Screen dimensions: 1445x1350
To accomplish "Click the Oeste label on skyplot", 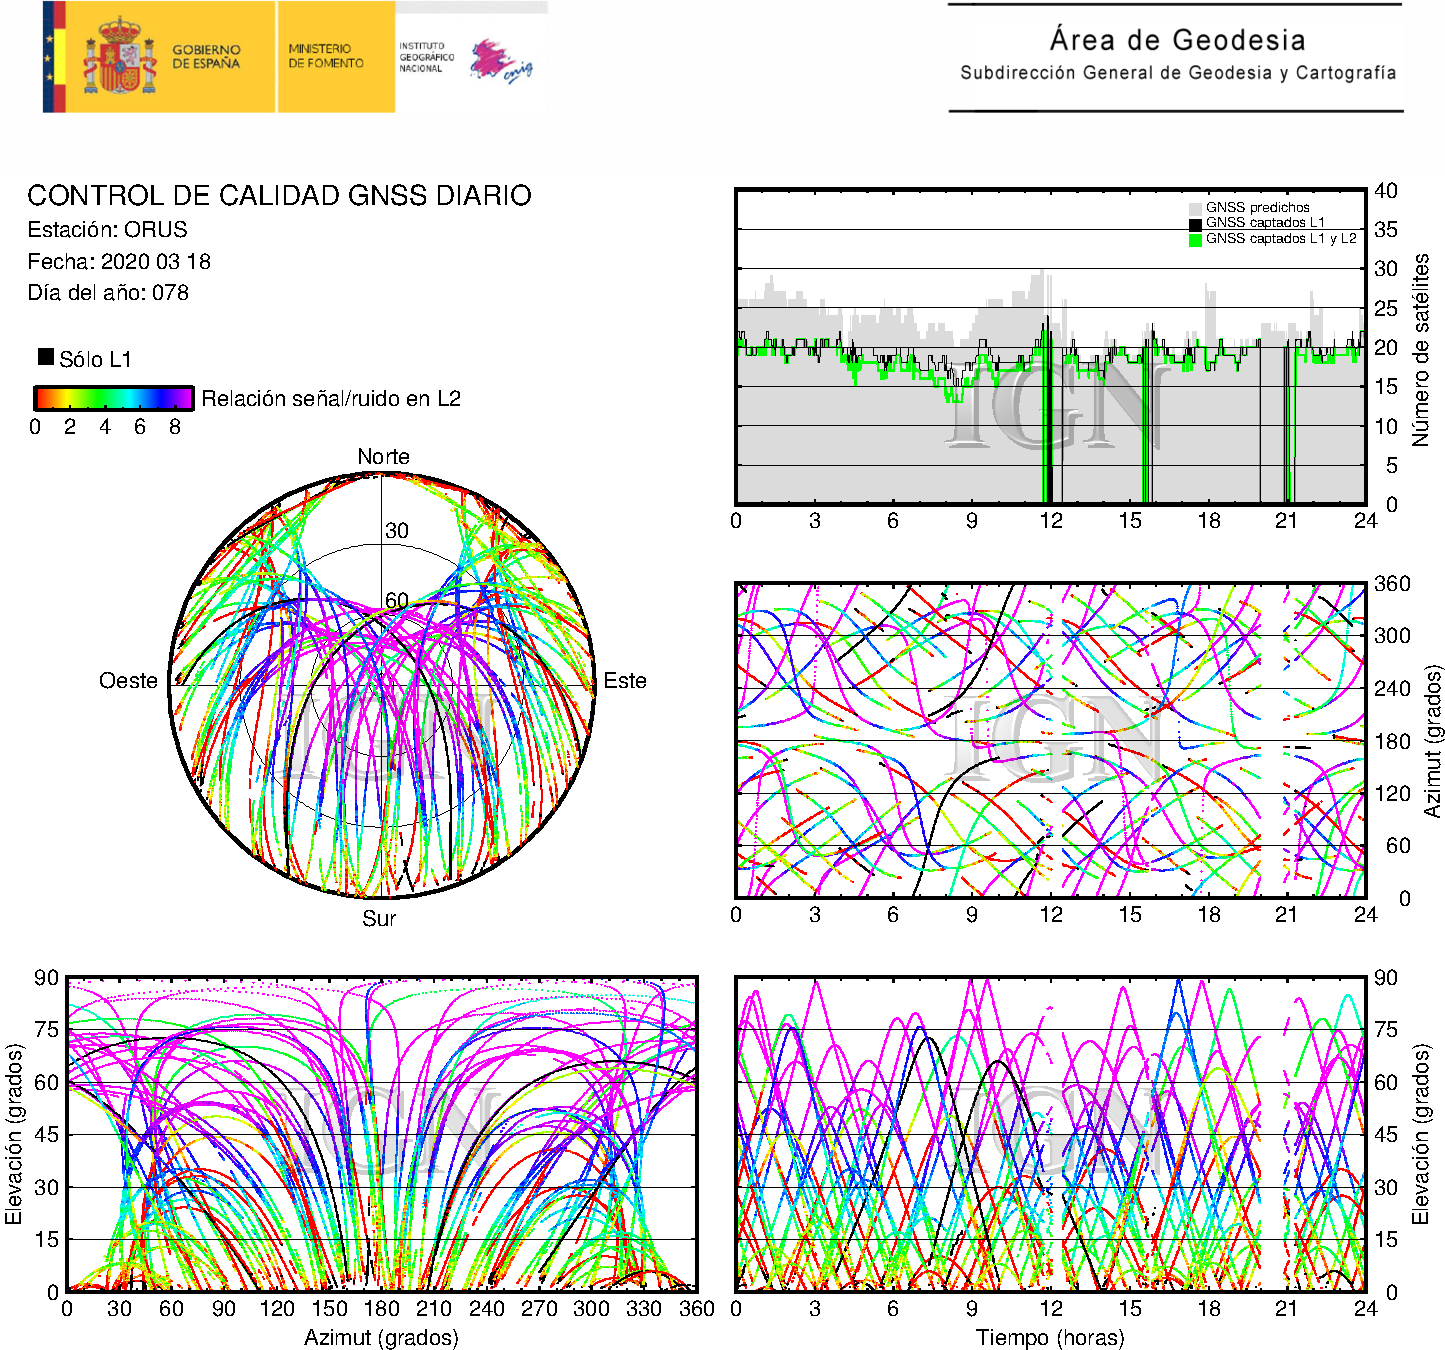I will point(128,680).
